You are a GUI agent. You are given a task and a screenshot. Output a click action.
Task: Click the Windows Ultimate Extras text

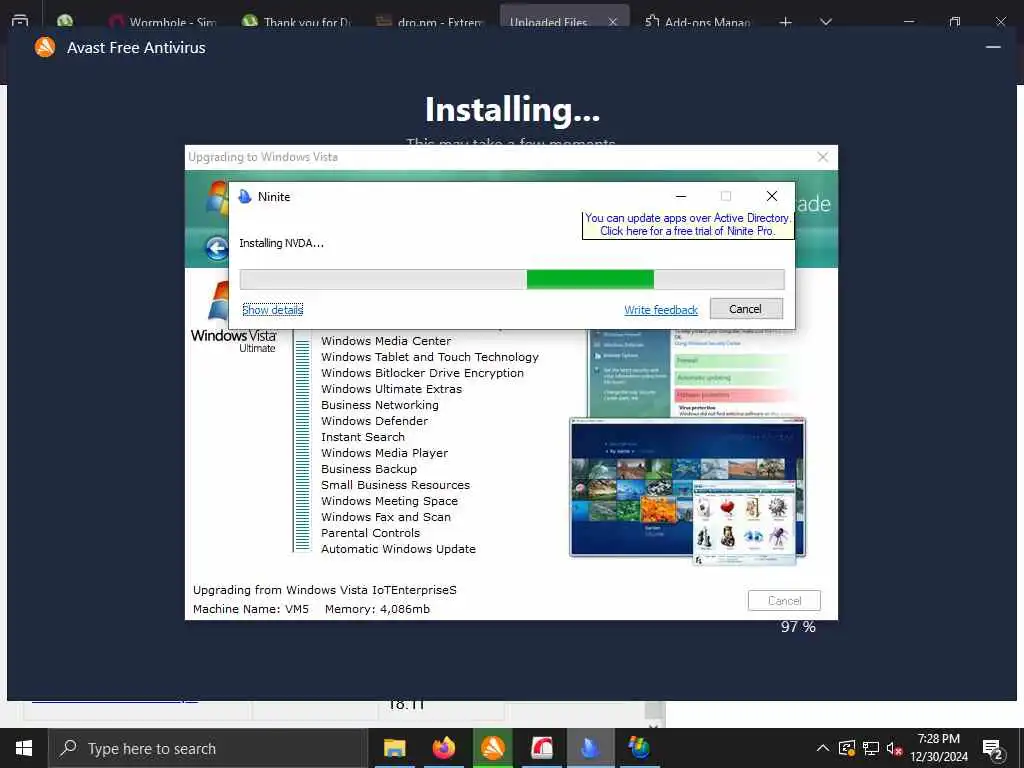pyautogui.click(x=391, y=389)
